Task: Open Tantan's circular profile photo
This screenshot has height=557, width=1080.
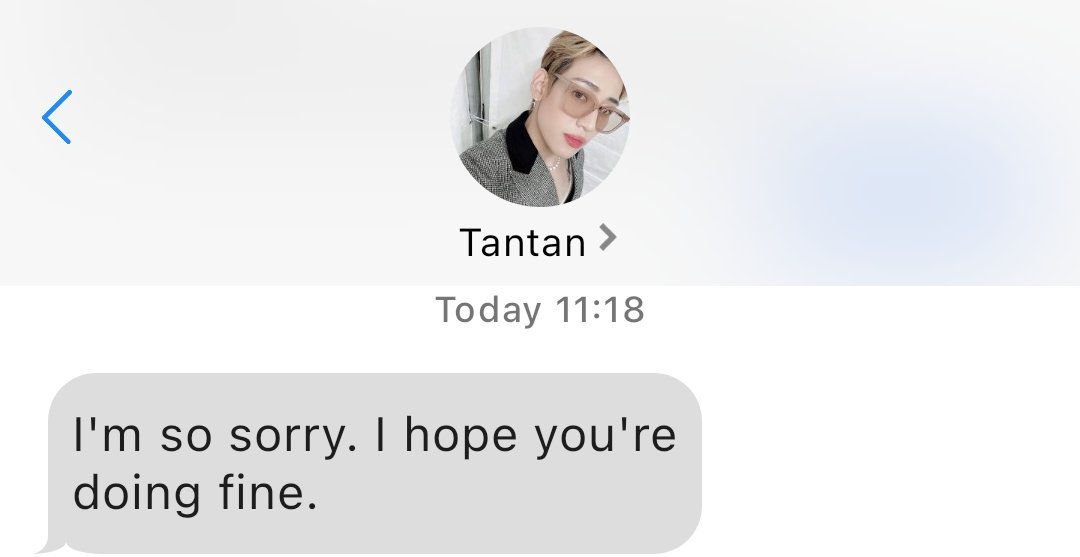Action: tap(540, 117)
